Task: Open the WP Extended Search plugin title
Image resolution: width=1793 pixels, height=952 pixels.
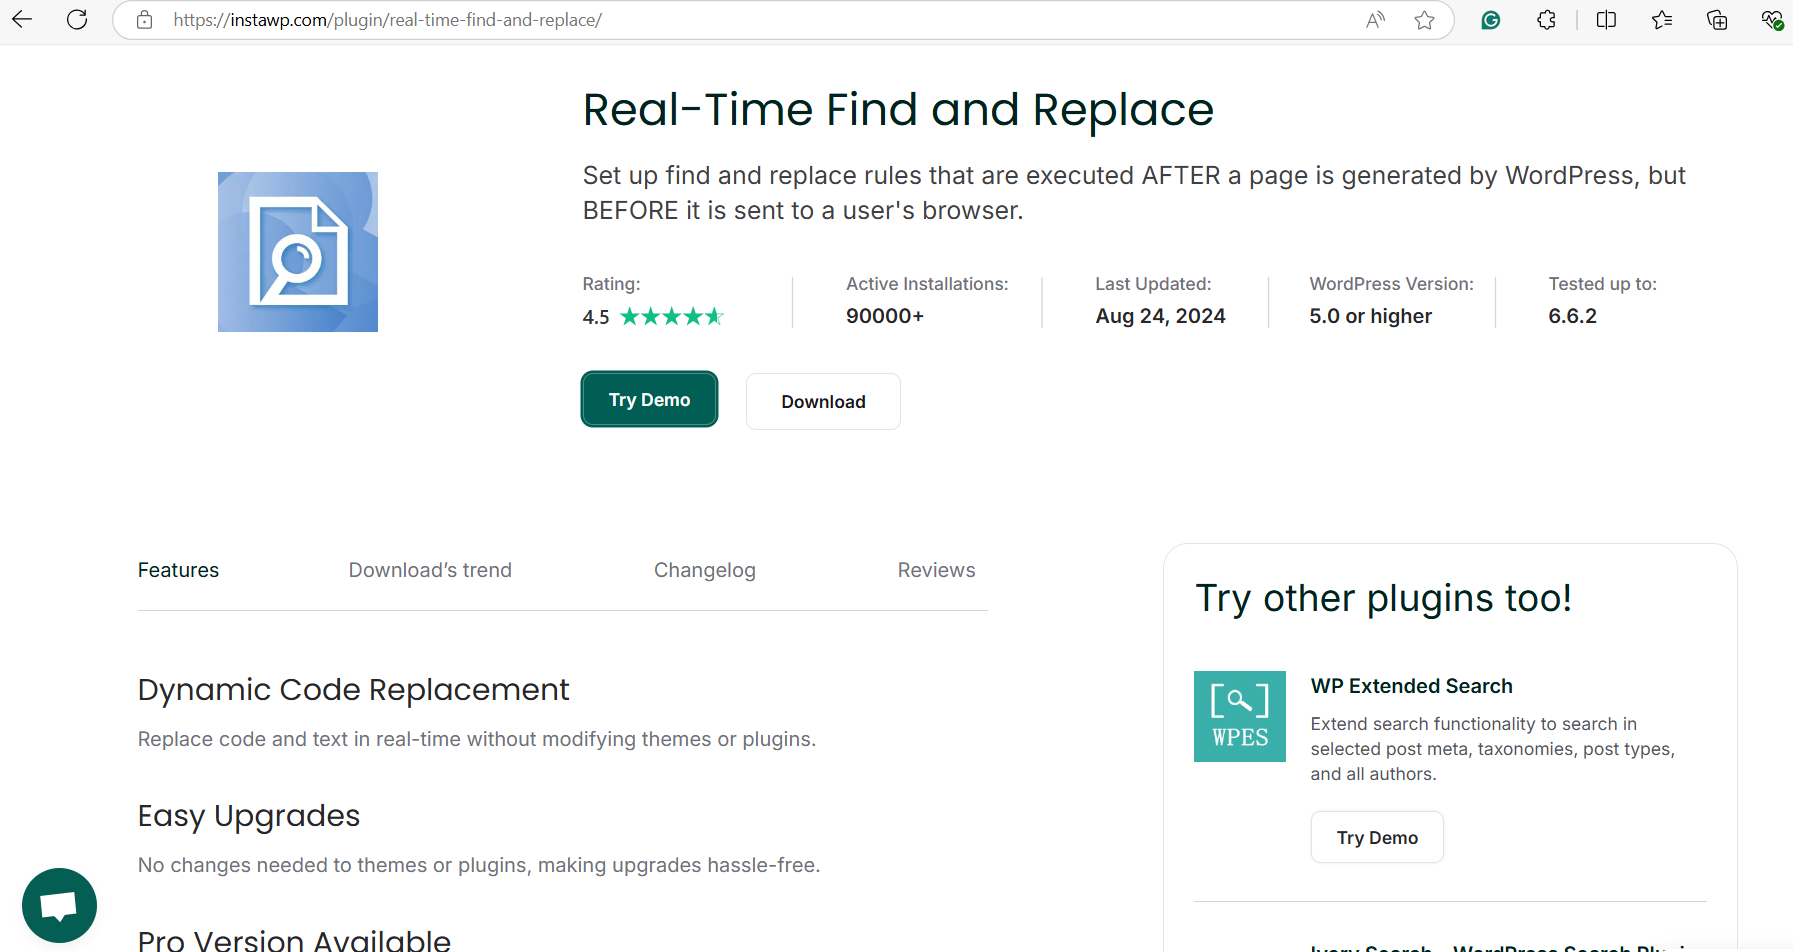Action: point(1411,686)
